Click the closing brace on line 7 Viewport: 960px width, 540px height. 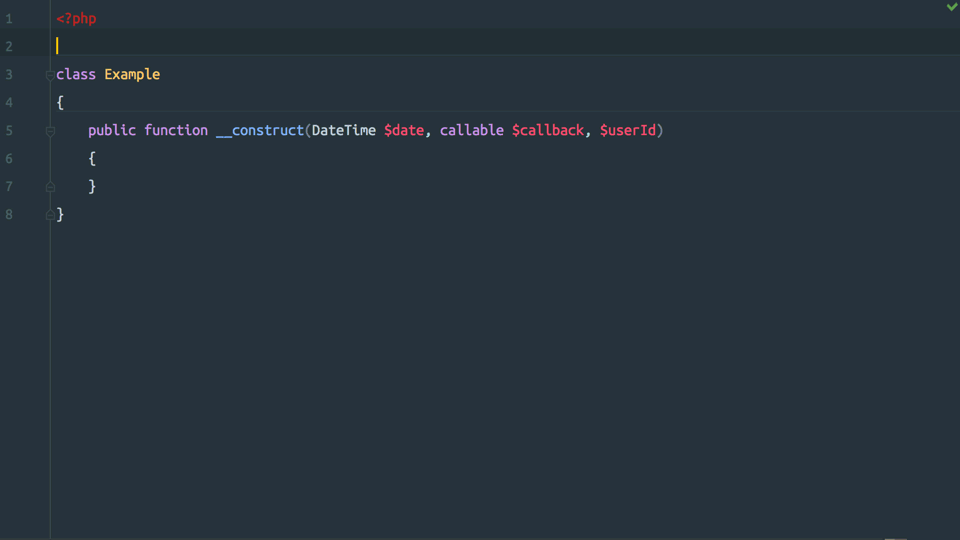tap(92, 186)
